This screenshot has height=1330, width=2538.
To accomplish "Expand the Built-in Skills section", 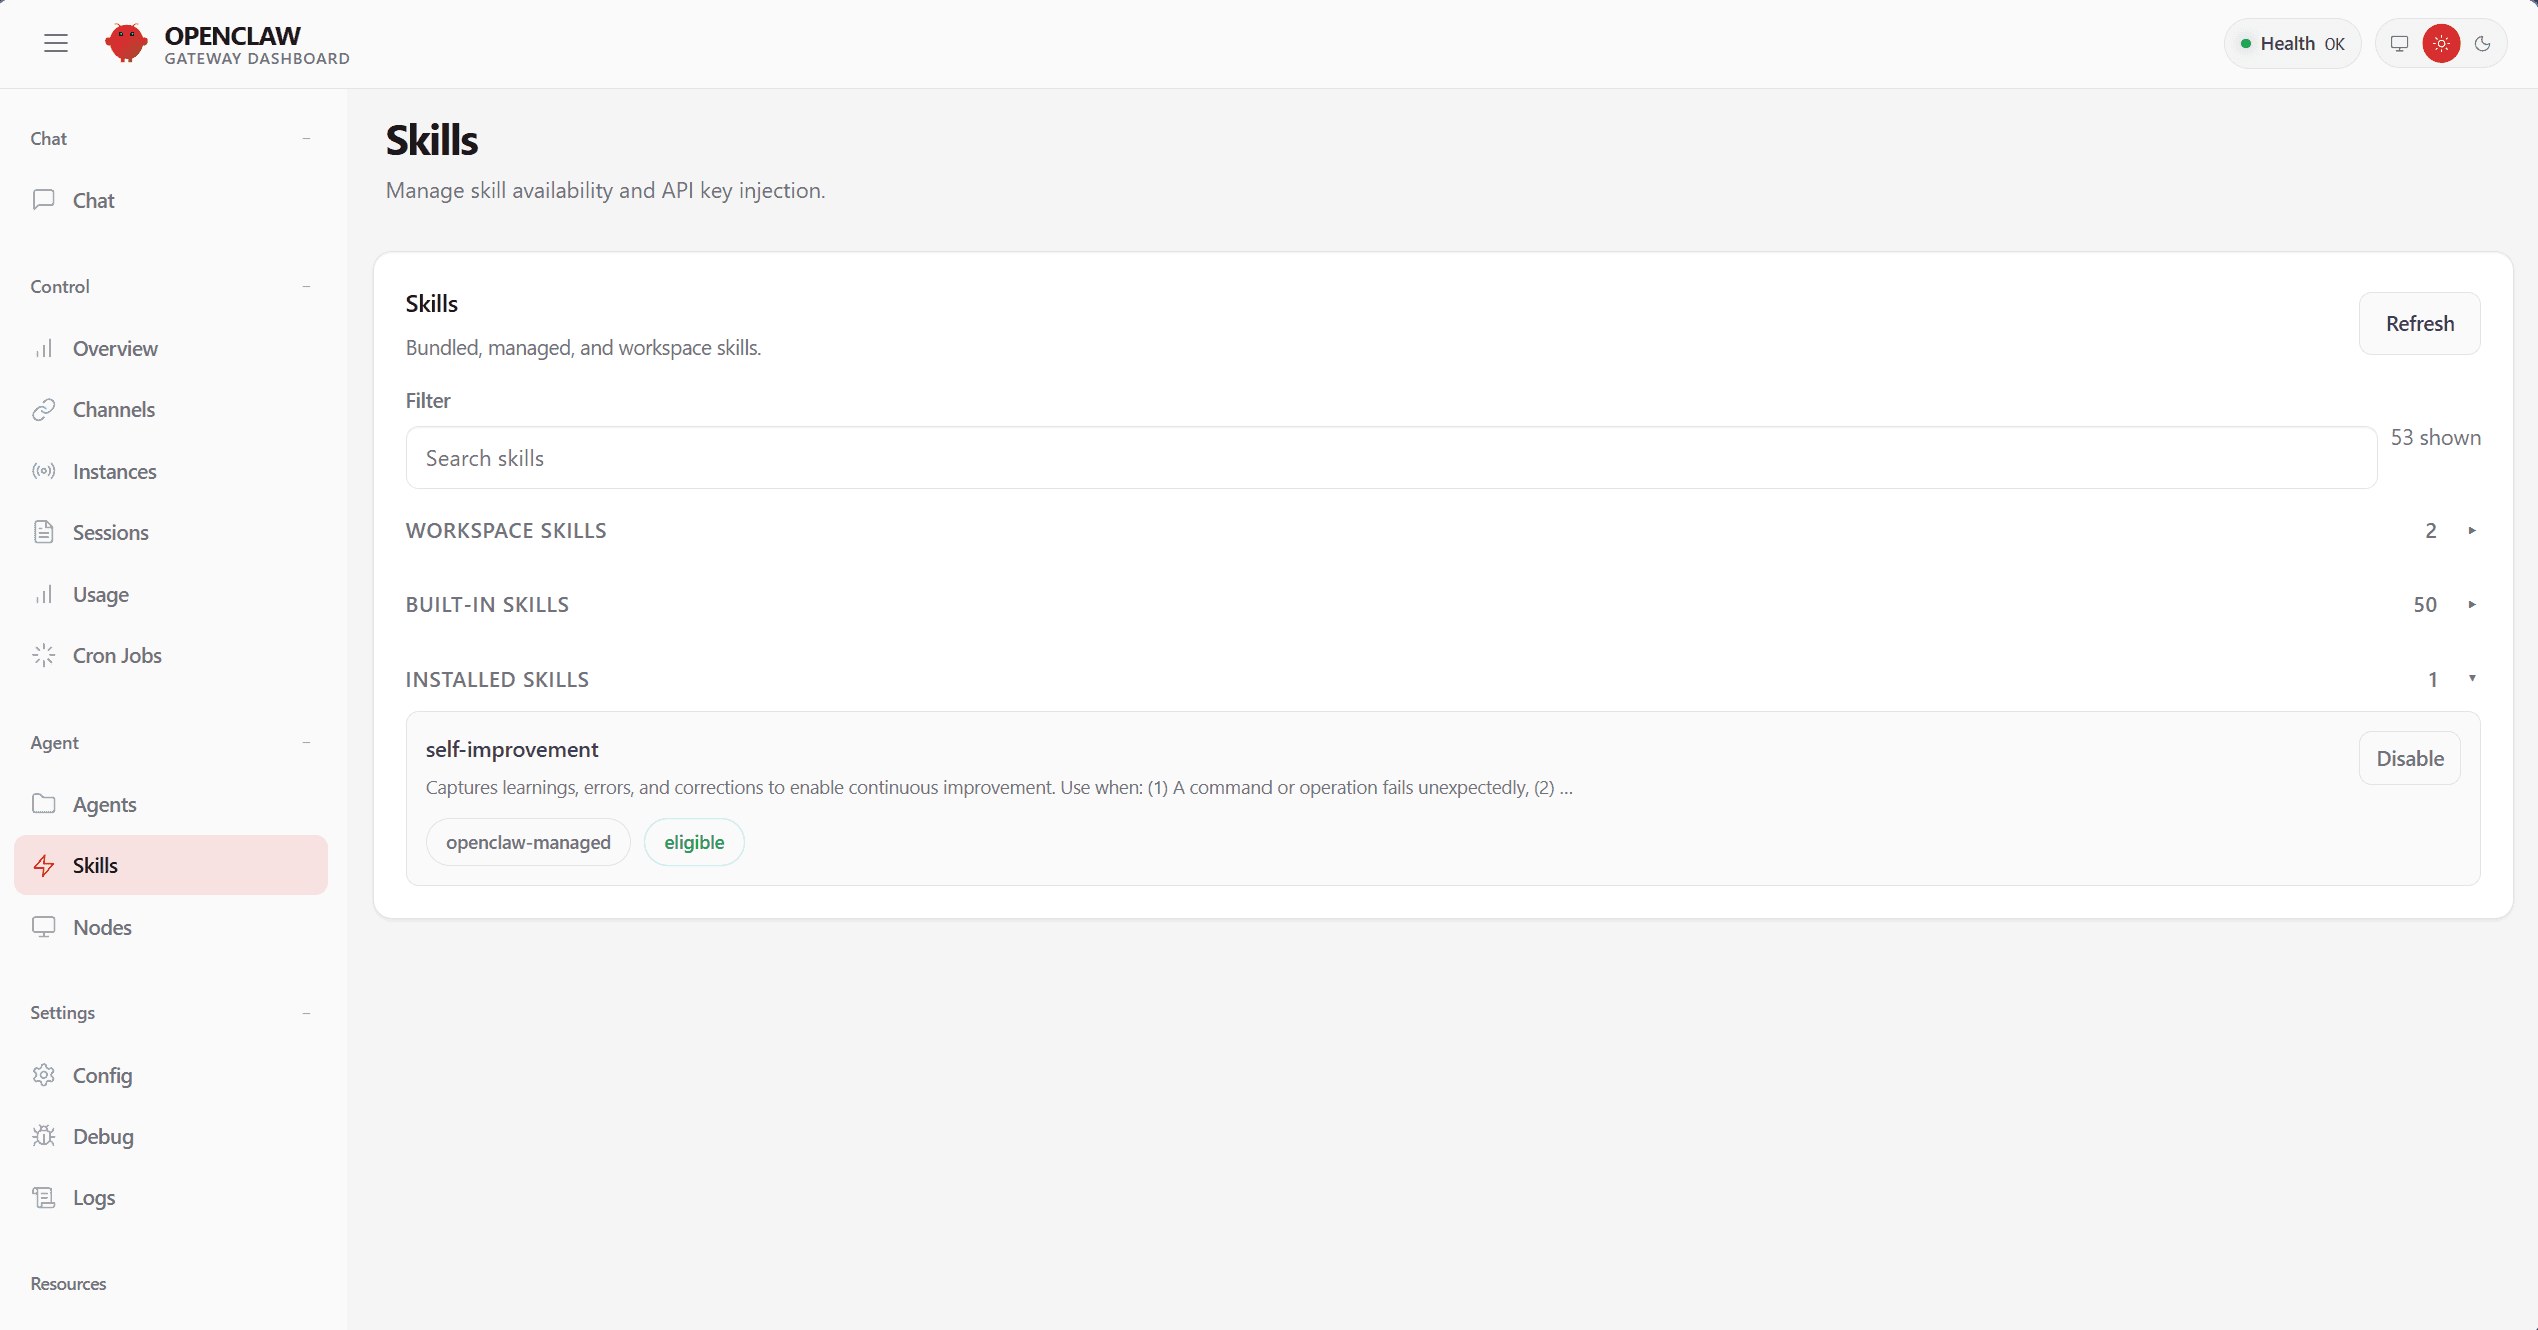I will [2471, 604].
